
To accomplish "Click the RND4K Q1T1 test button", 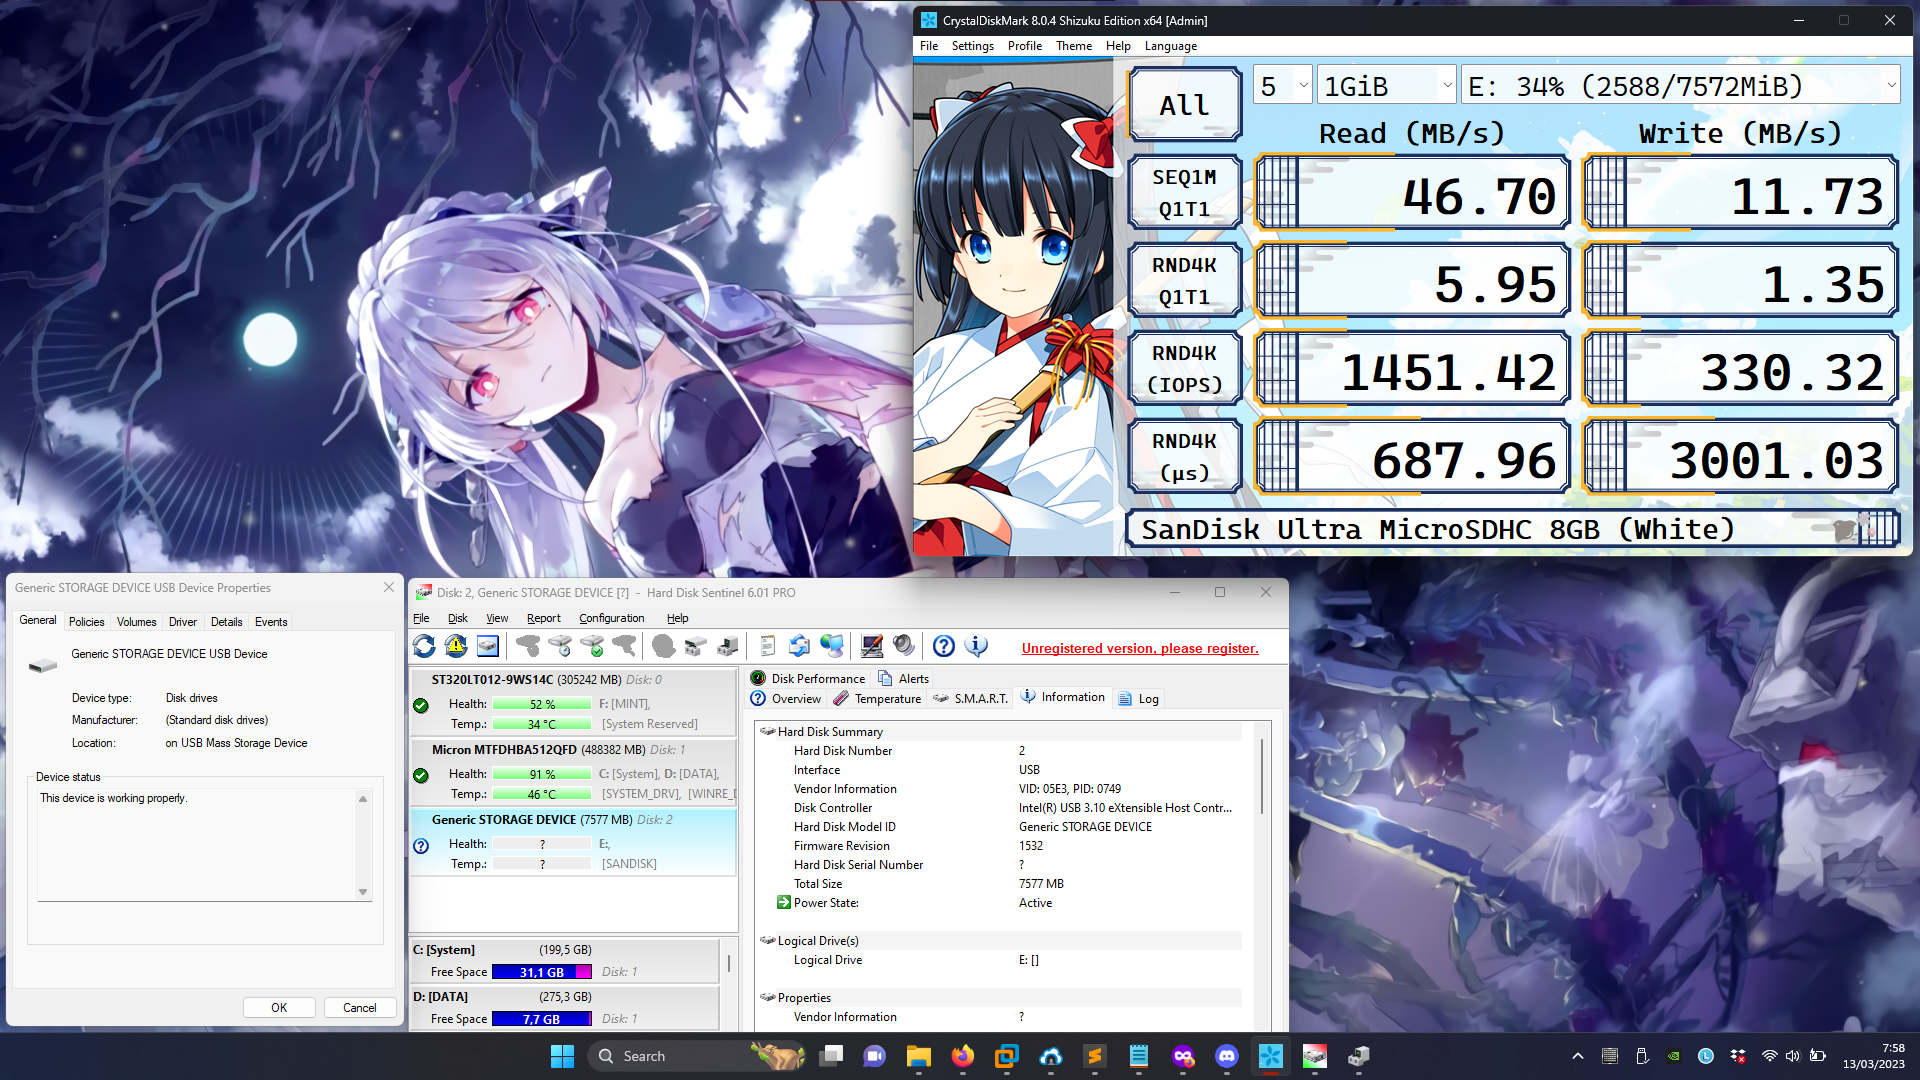I will [x=1184, y=280].
